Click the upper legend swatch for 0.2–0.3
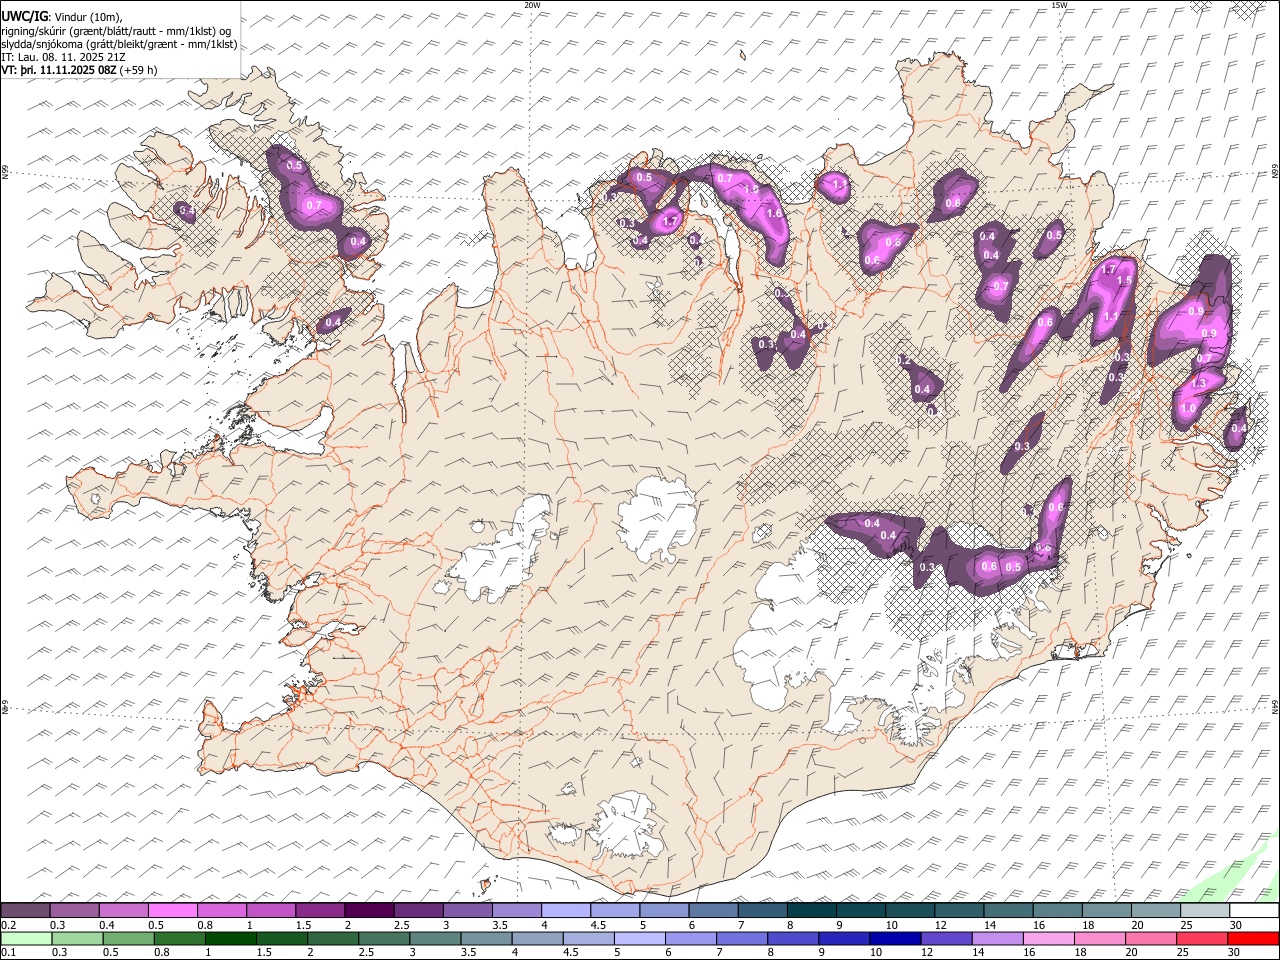Image resolution: width=1280 pixels, height=960 pixels. [26, 910]
